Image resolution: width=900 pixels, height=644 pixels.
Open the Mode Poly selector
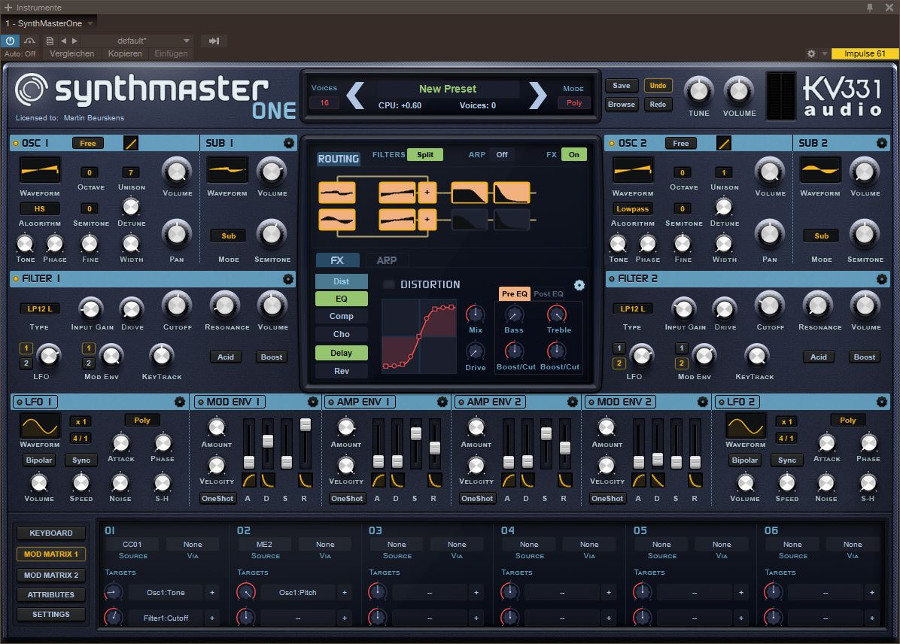pos(574,103)
